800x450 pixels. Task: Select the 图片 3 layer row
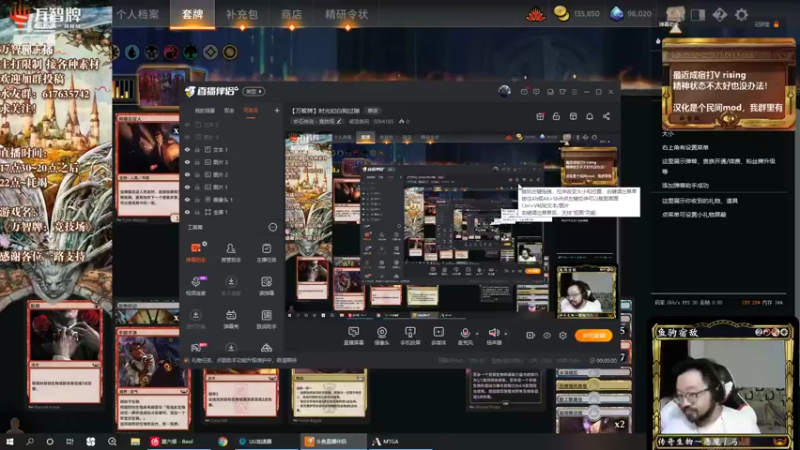pos(231,162)
